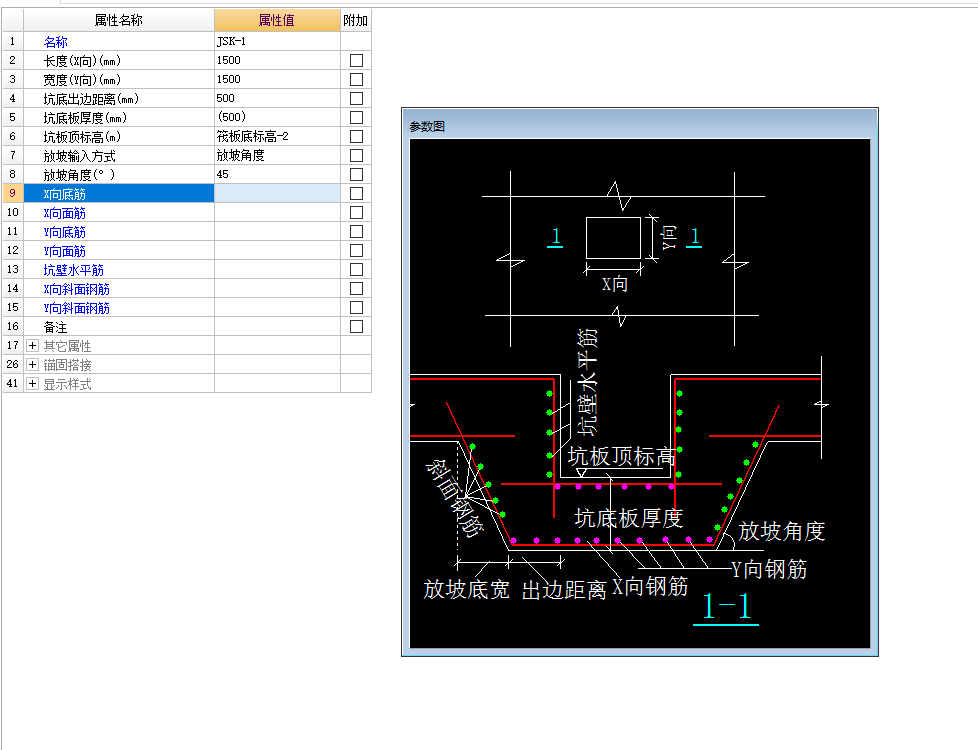Edit the JSK-1 name value
This screenshot has height=750, width=978.
pos(277,41)
